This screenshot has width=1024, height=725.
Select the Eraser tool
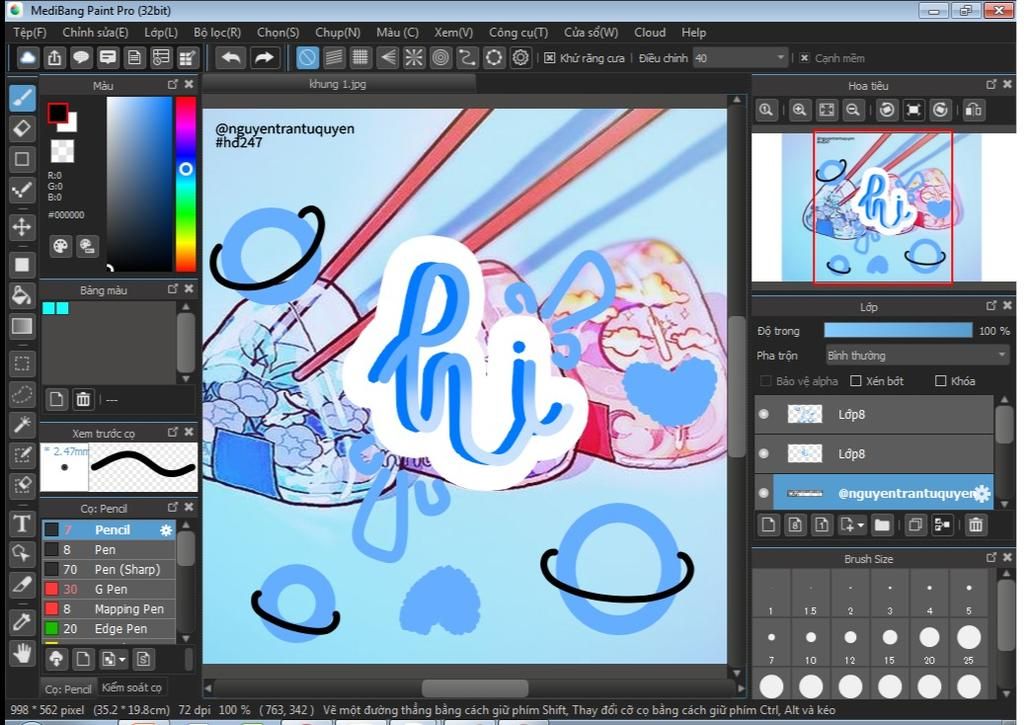pyautogui.click(x=22, y=129)
